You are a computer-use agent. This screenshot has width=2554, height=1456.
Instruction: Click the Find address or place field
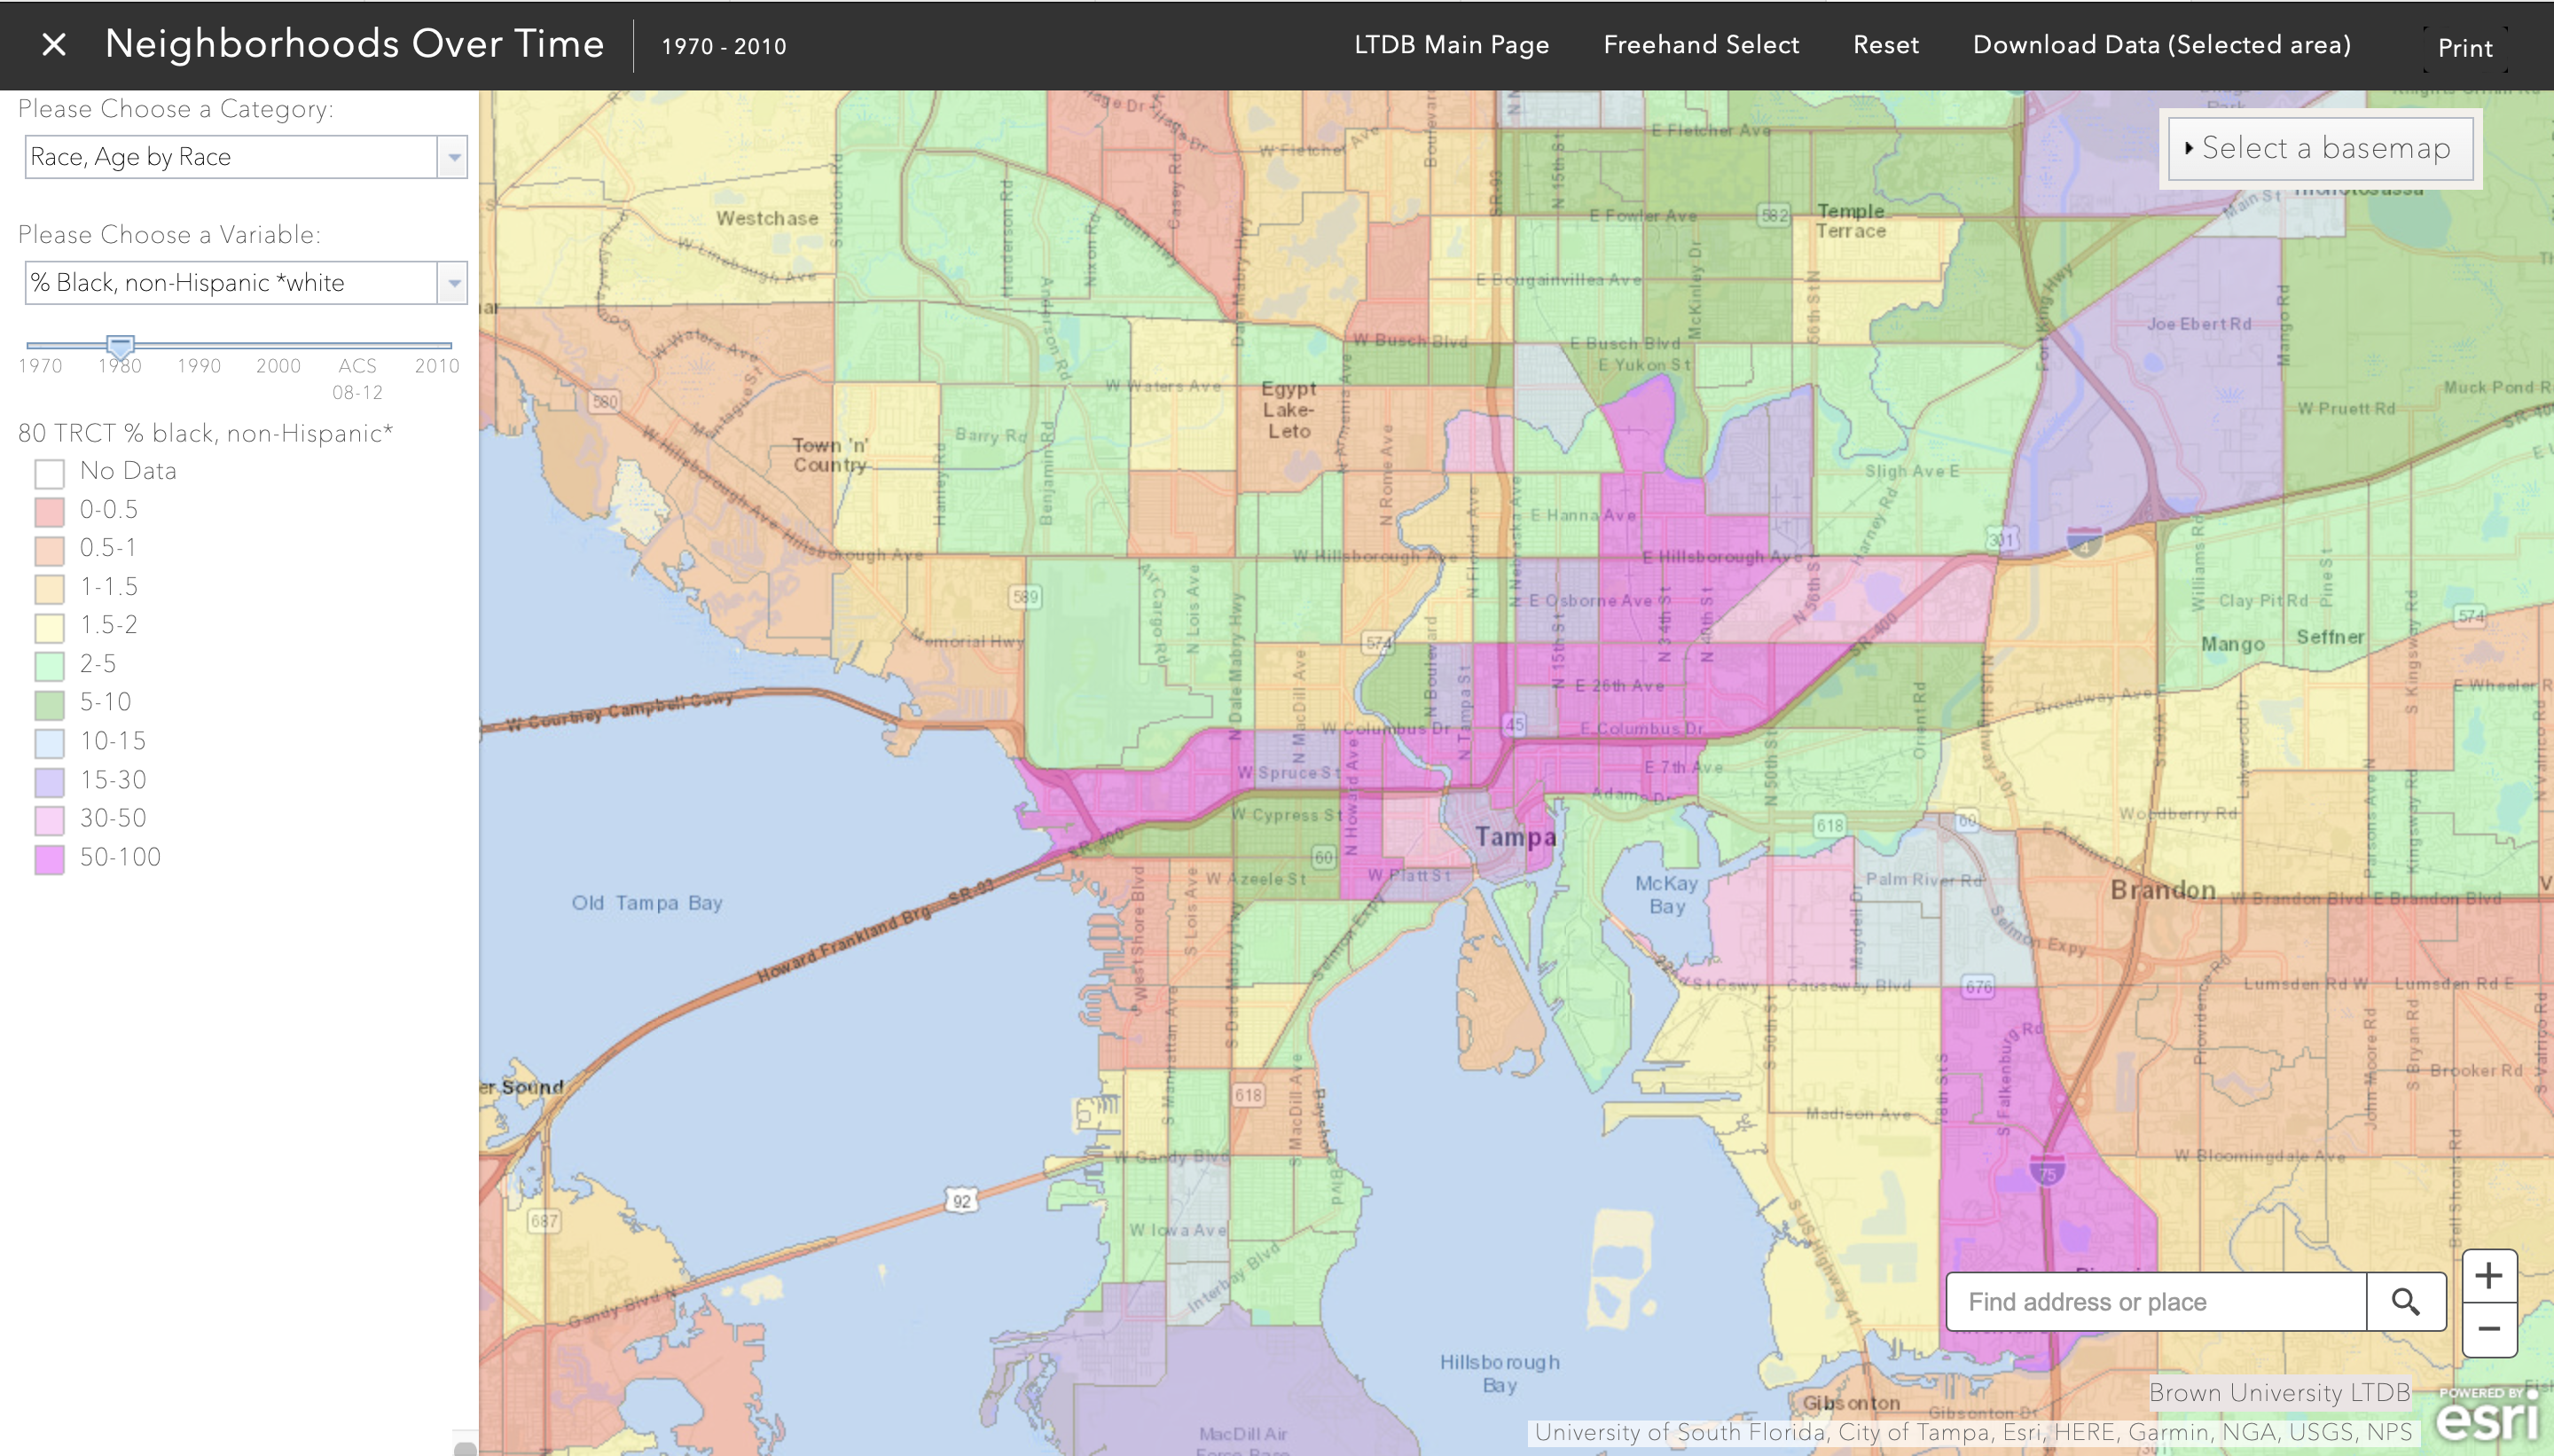point(2155,1301)
